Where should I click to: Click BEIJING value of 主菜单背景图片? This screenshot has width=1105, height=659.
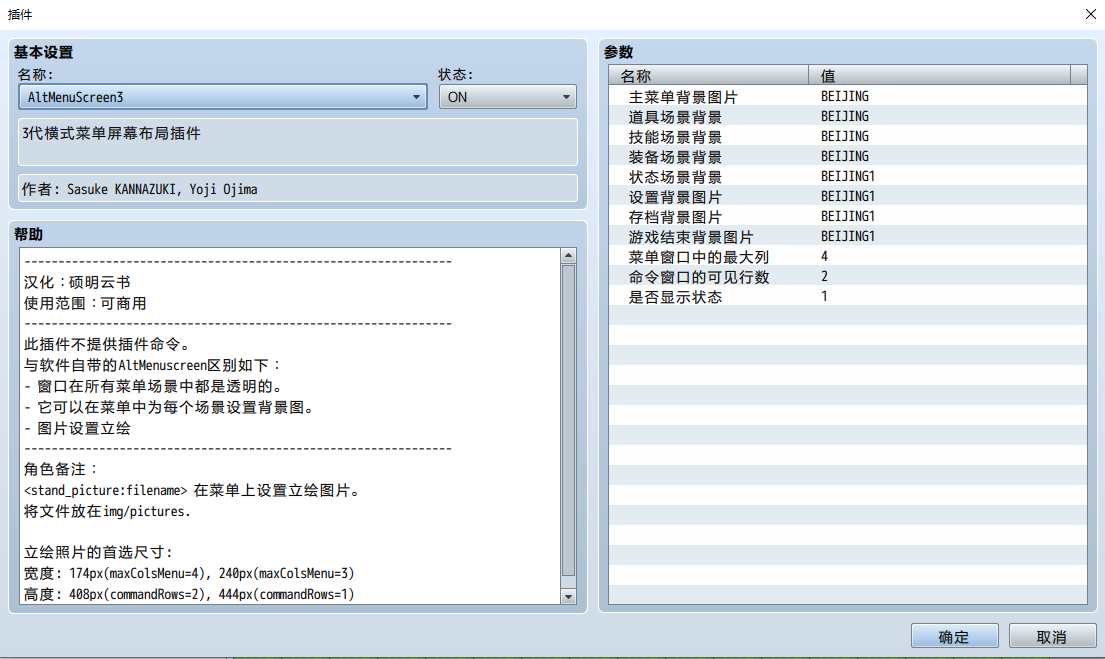coord(844,97)
